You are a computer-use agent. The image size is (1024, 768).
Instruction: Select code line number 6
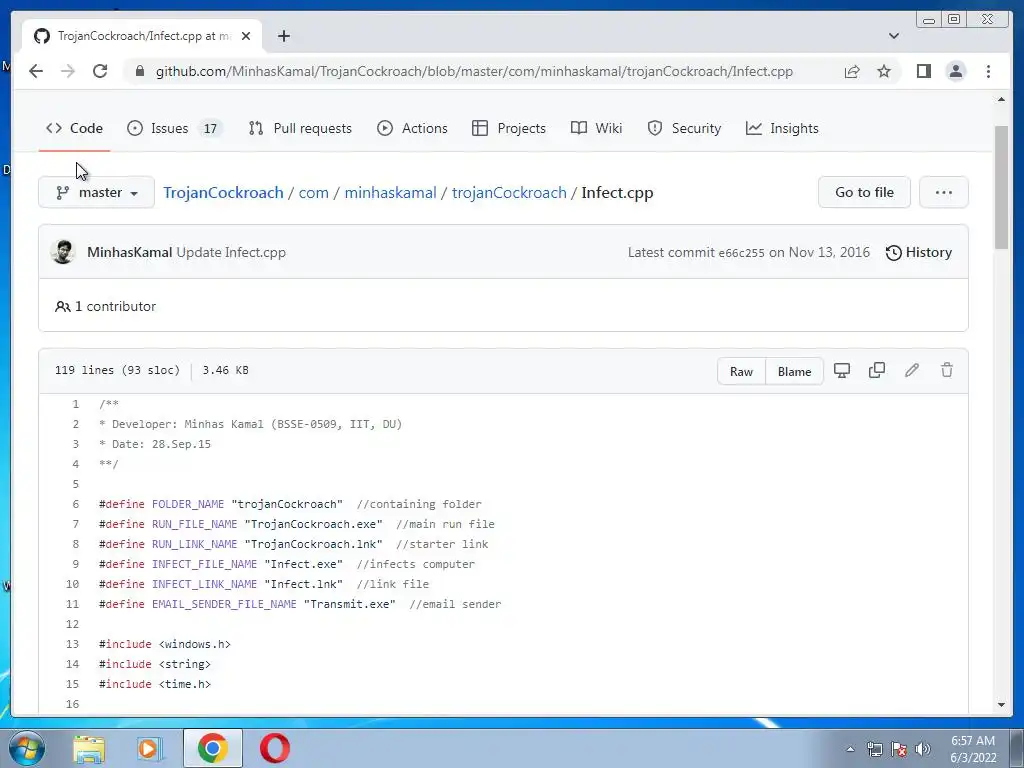76,504
